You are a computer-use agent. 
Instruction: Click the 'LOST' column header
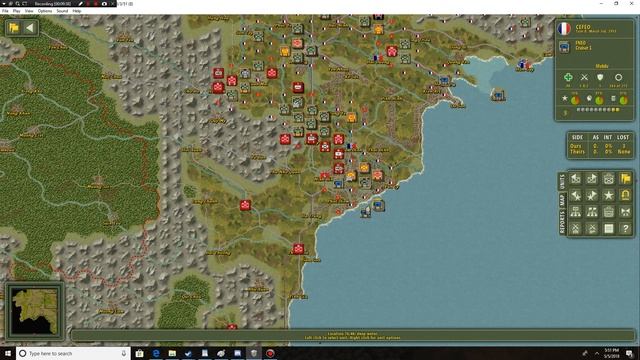pyautogui.click(x=623, y=138)
